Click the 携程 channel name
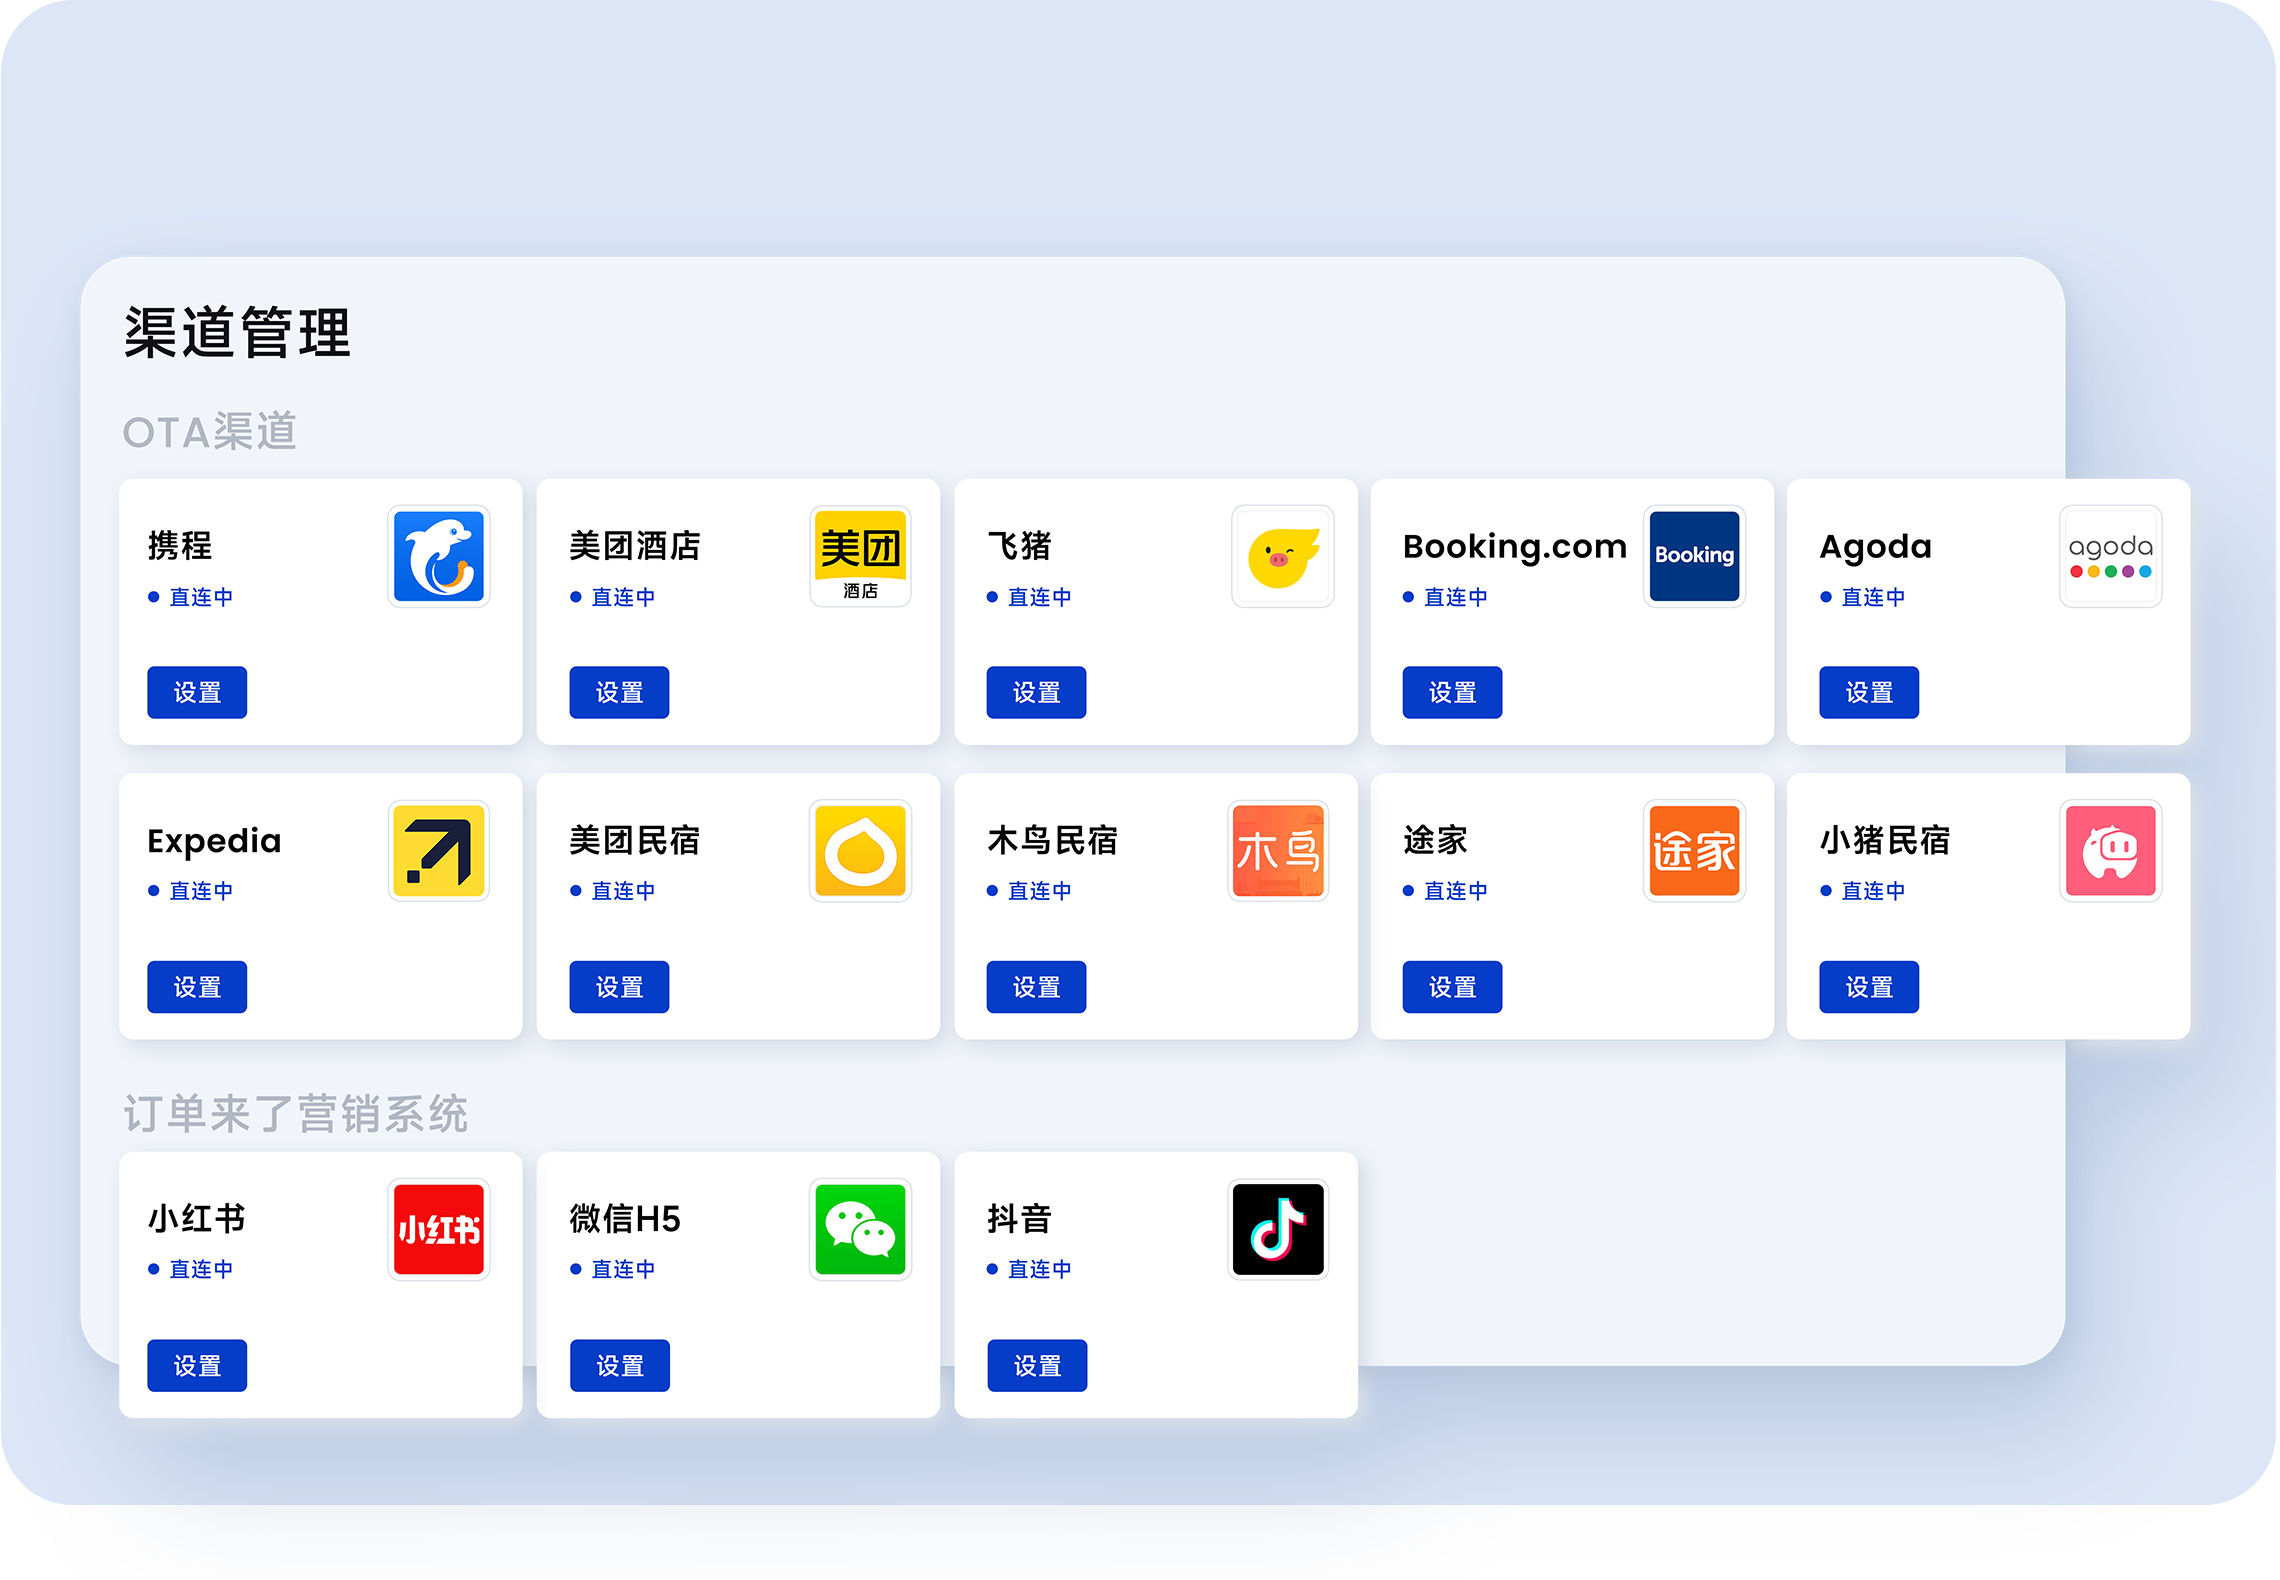Viewport: 2280px width, 1580px height. 180,546
